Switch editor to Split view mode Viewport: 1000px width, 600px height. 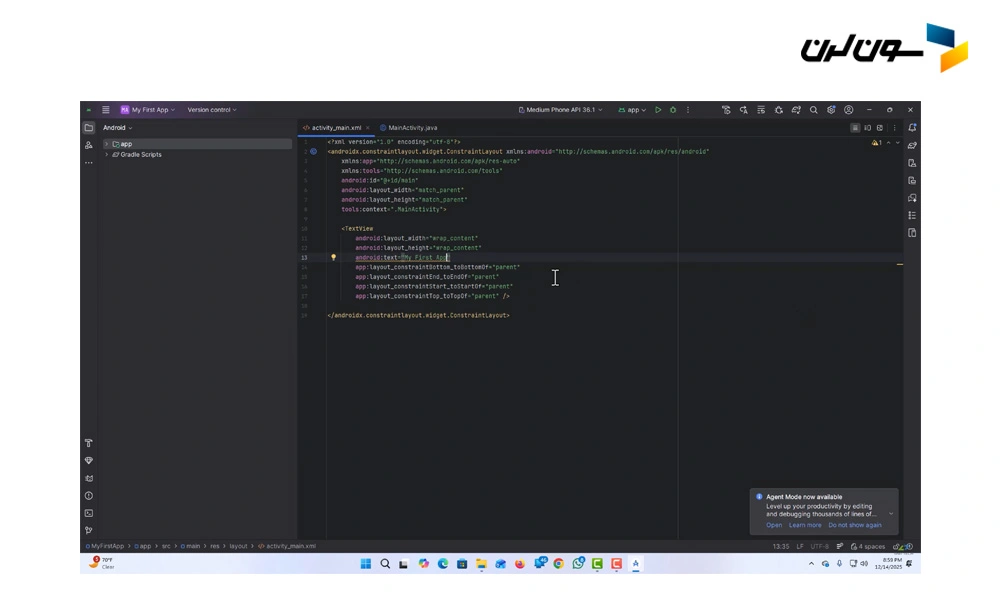(868, 128)
